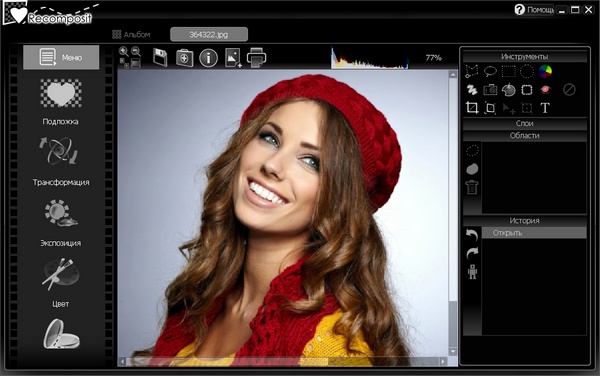Click the red-eye removal tool icon
The width and height of the screenshot is (600, 376).
click(x=545, y=90)
